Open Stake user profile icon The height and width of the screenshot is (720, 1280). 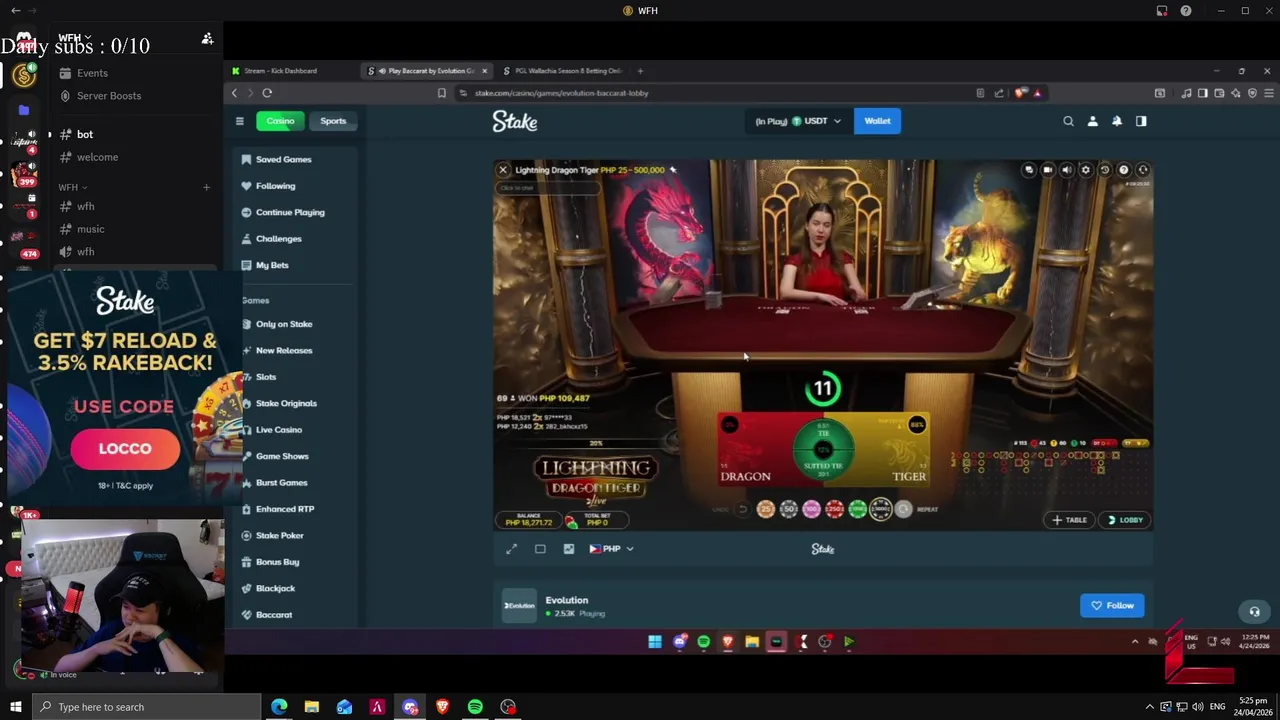coord(1092,121)
